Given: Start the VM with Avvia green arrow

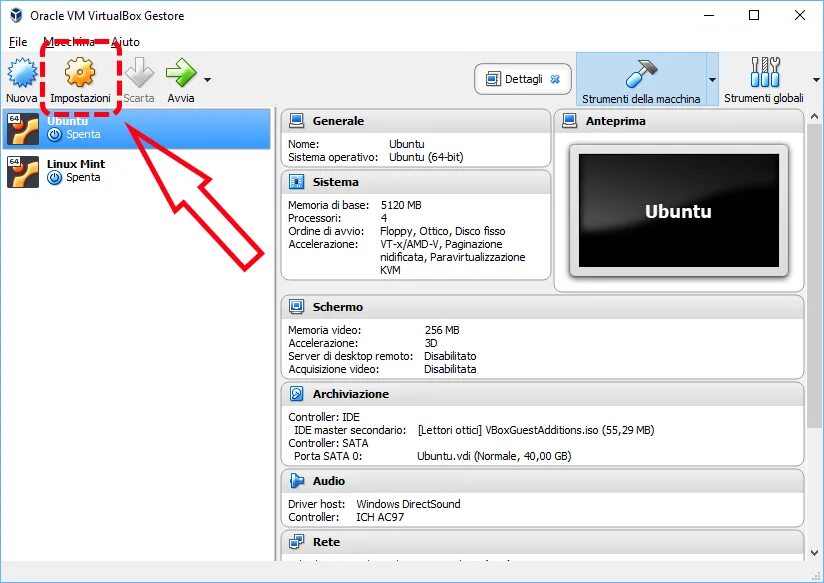Looking at the screenshot, I should point(181,73).
